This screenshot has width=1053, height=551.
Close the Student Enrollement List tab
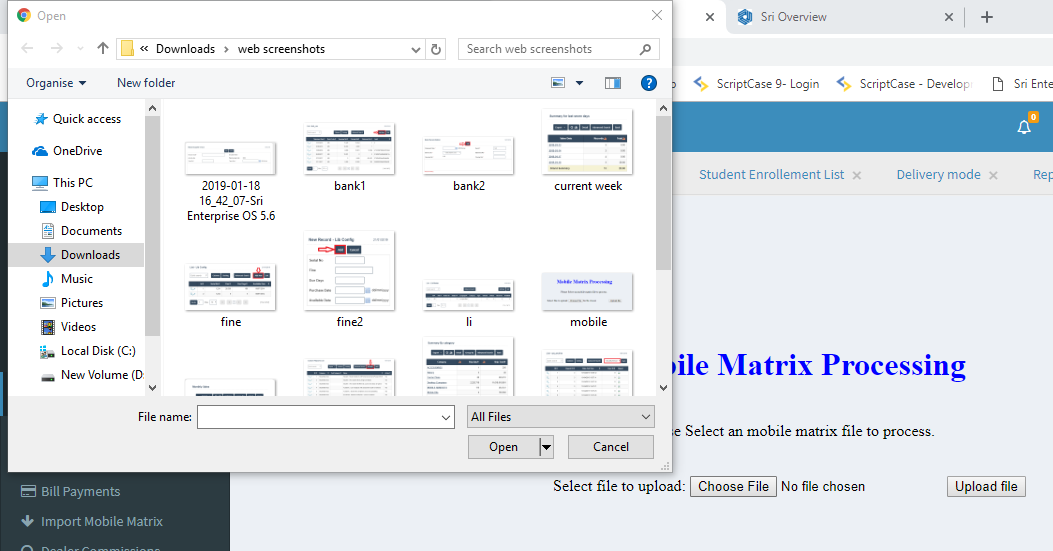coord(857,175)
